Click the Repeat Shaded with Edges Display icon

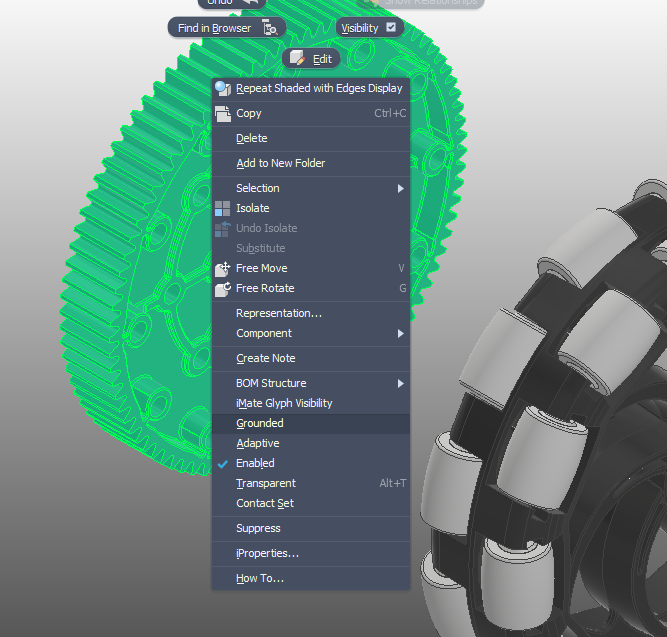[222, 88]
